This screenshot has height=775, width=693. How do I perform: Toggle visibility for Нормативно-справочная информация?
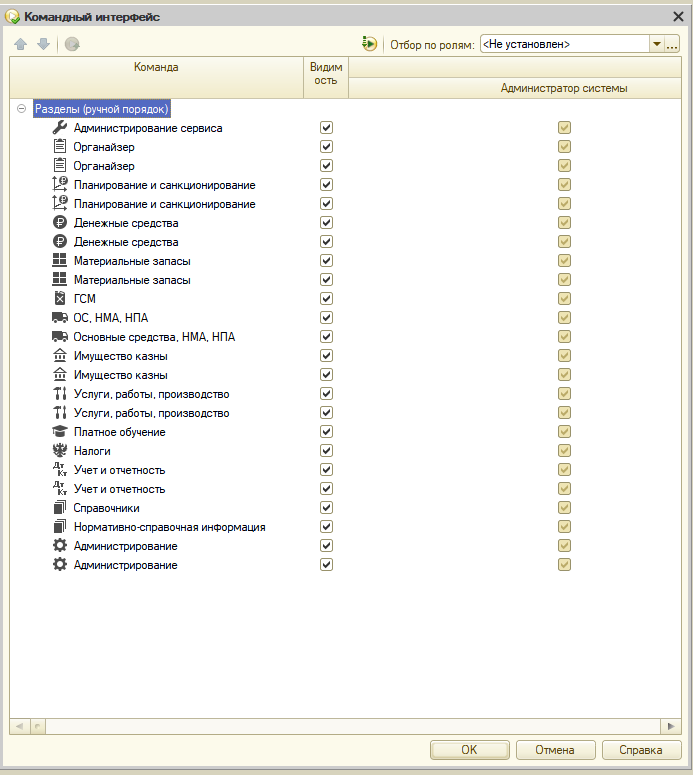point(326,527)
